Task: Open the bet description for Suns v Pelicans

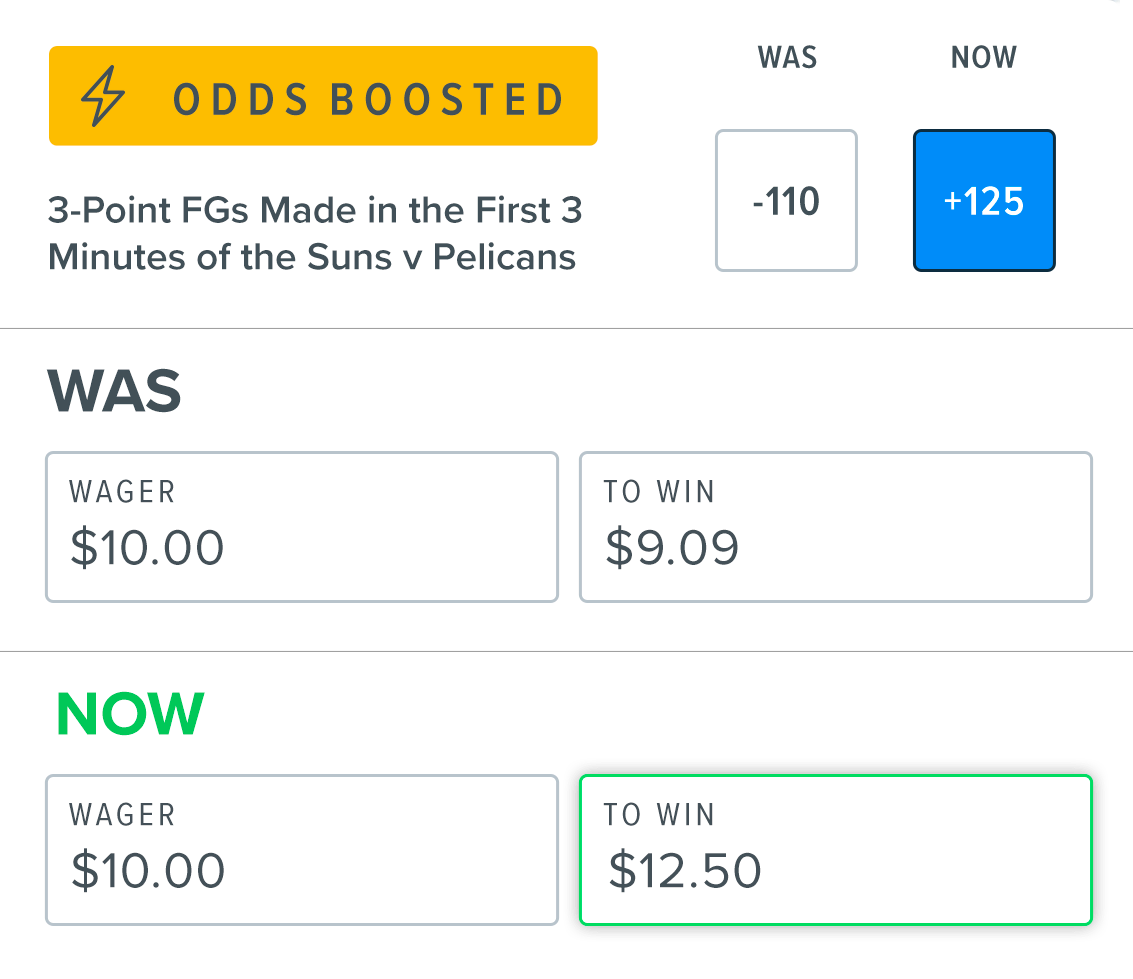Action: click(x=314, y=233)
